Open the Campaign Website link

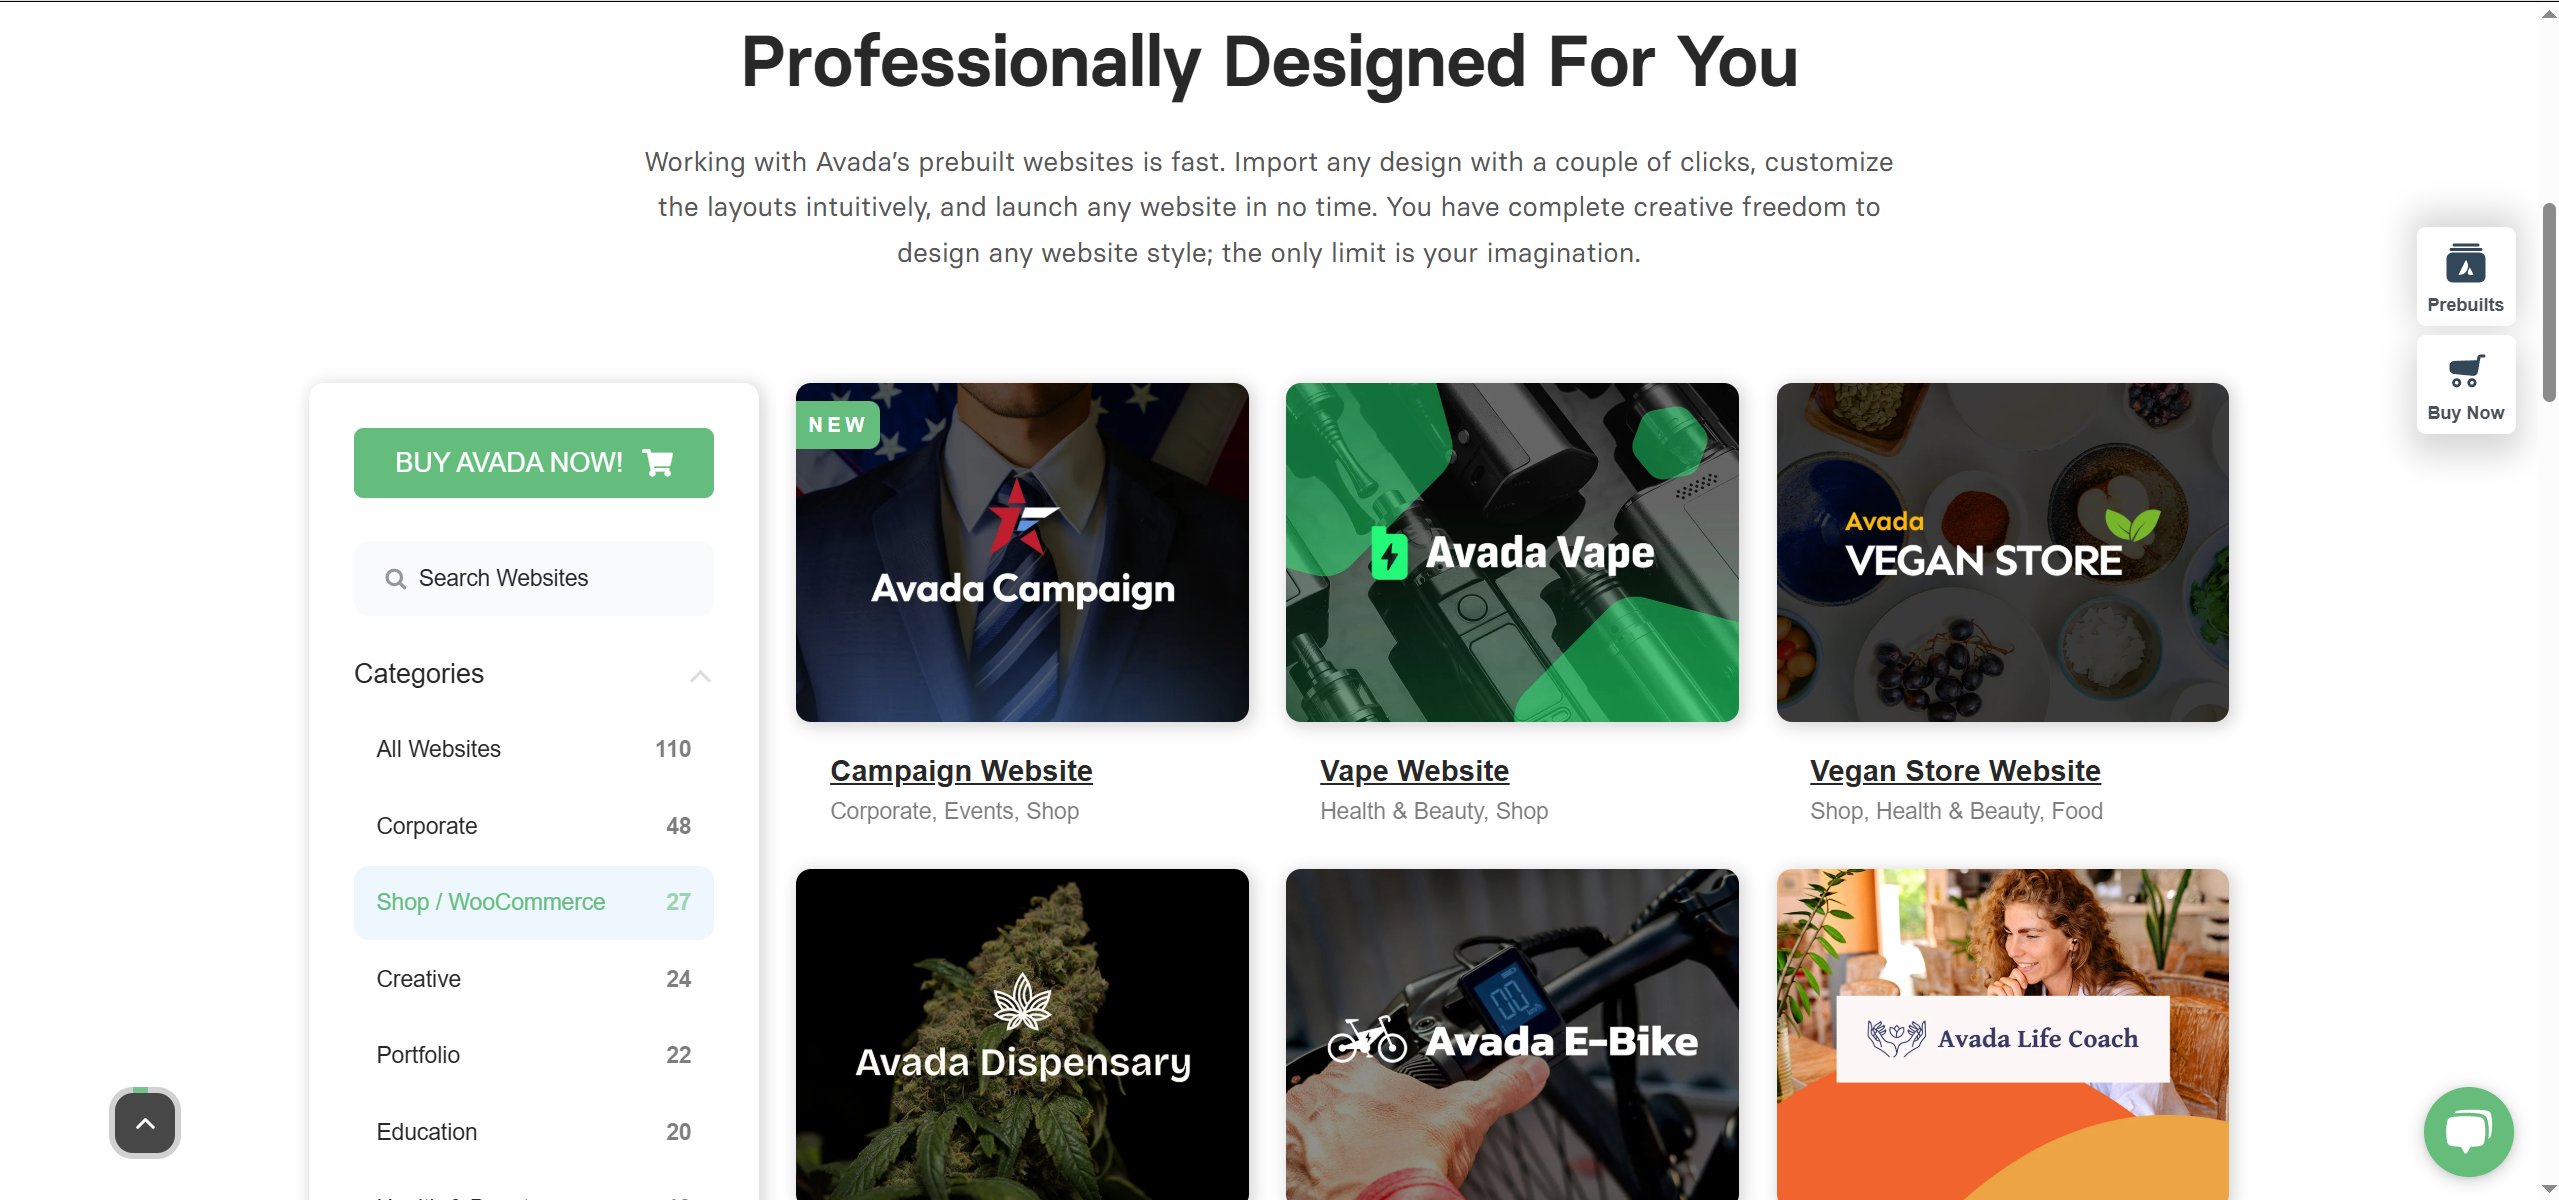coord(961,771)
